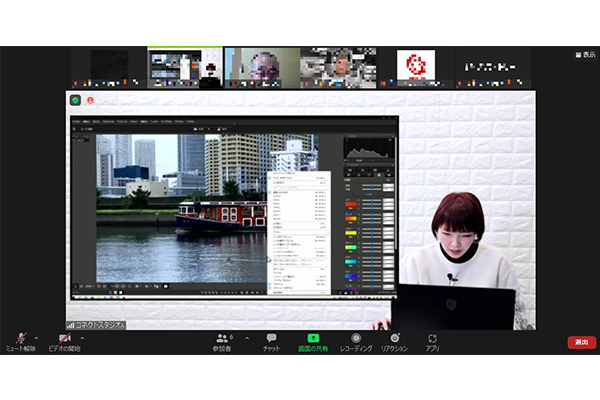This screenshot has height=400, width=600.
Task: Click the red leave meeting button
Action: click(582, 342)
